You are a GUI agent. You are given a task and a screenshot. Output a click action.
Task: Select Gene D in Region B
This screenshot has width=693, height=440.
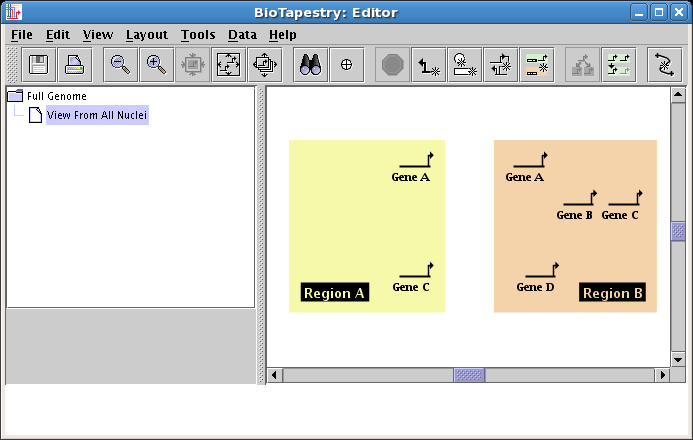pos(536,286)
